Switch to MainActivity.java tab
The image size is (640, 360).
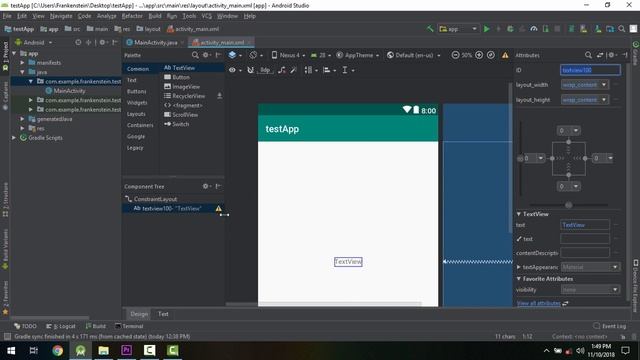pos(156,42)
